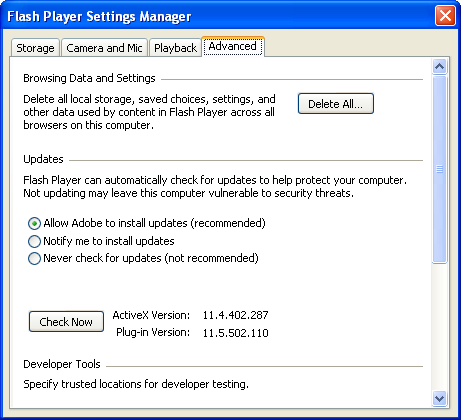
Task: Click the vertical scrollbar thumb
Action: [x=440, y=170]
